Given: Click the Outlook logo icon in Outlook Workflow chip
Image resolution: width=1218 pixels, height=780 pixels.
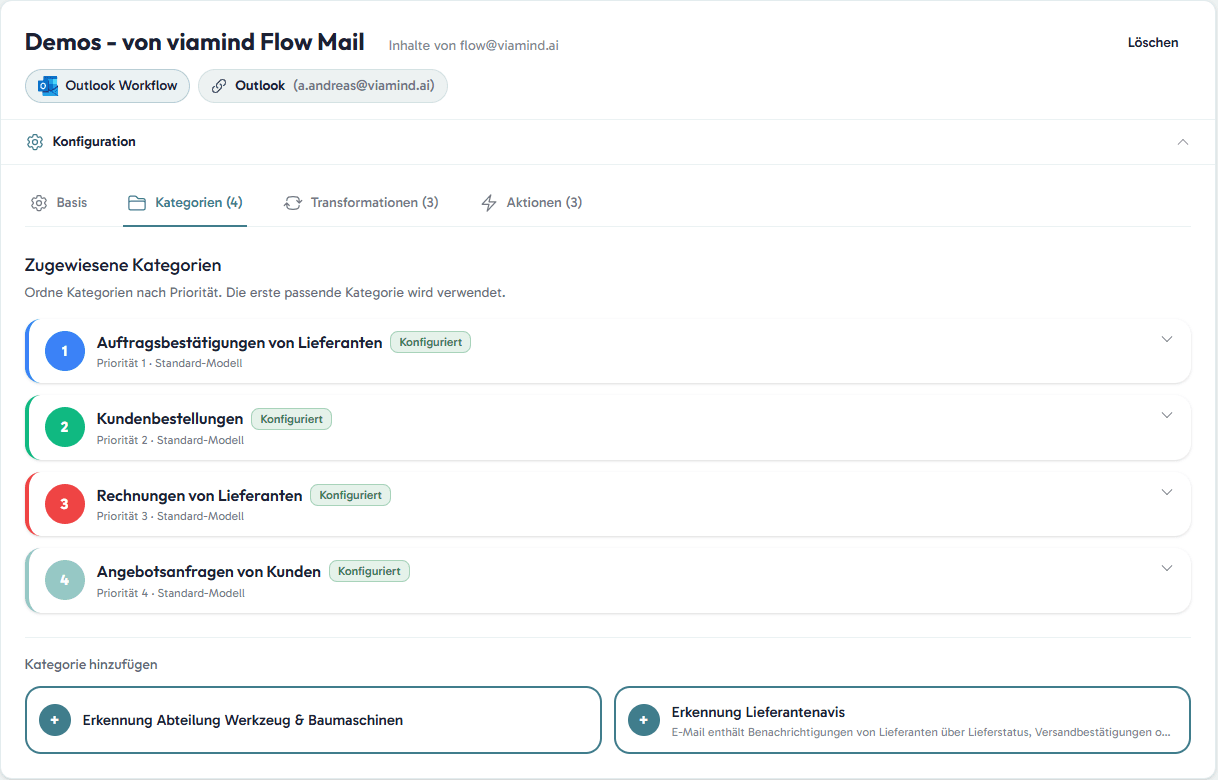Looking at the screenshot, I should pos(47,86).
